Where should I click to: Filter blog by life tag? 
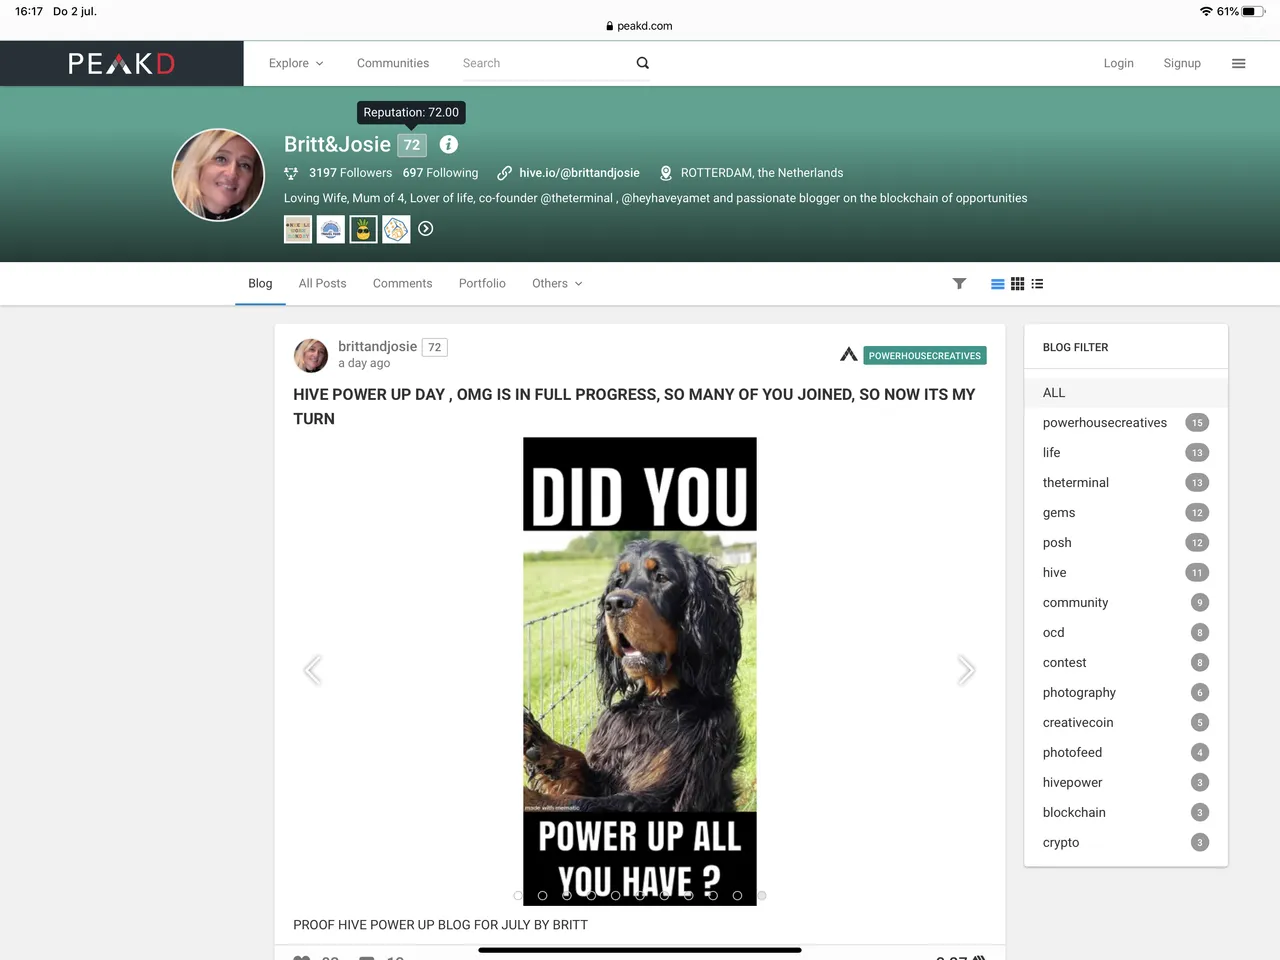coord(1126,453)
